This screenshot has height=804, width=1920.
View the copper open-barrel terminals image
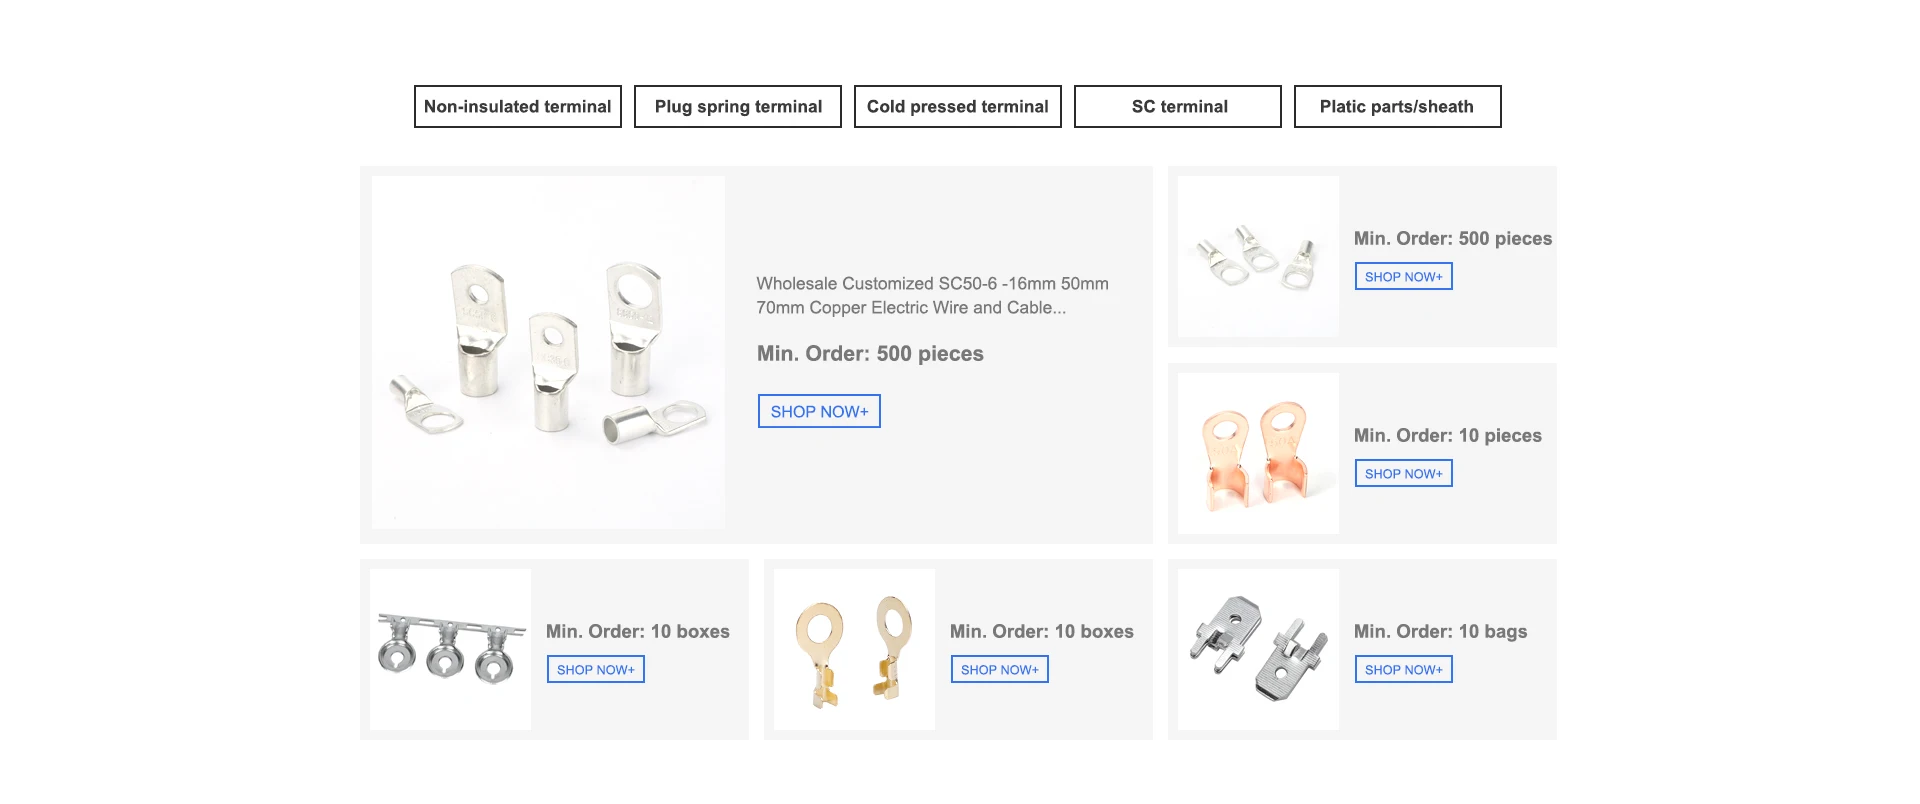click(1258, 453)
